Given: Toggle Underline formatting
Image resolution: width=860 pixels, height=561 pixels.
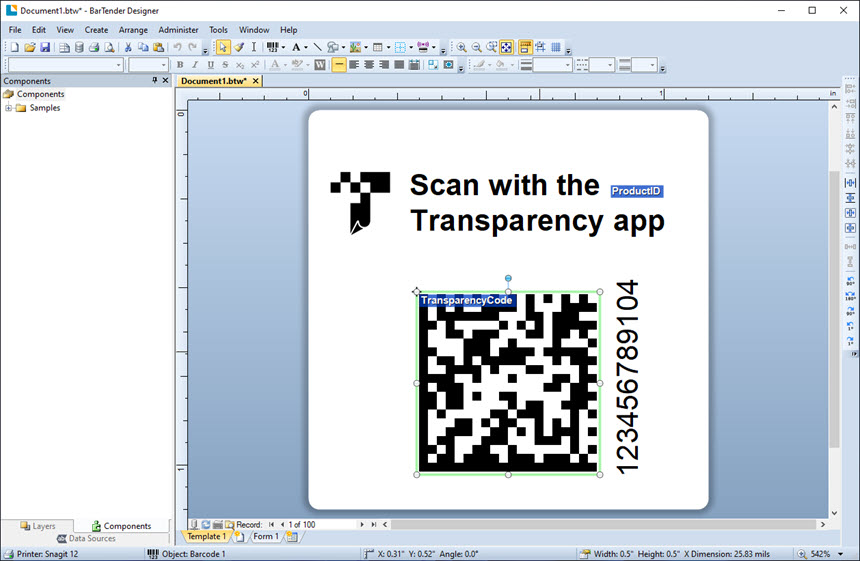Looking at the screenshot, I should (210, 65).
